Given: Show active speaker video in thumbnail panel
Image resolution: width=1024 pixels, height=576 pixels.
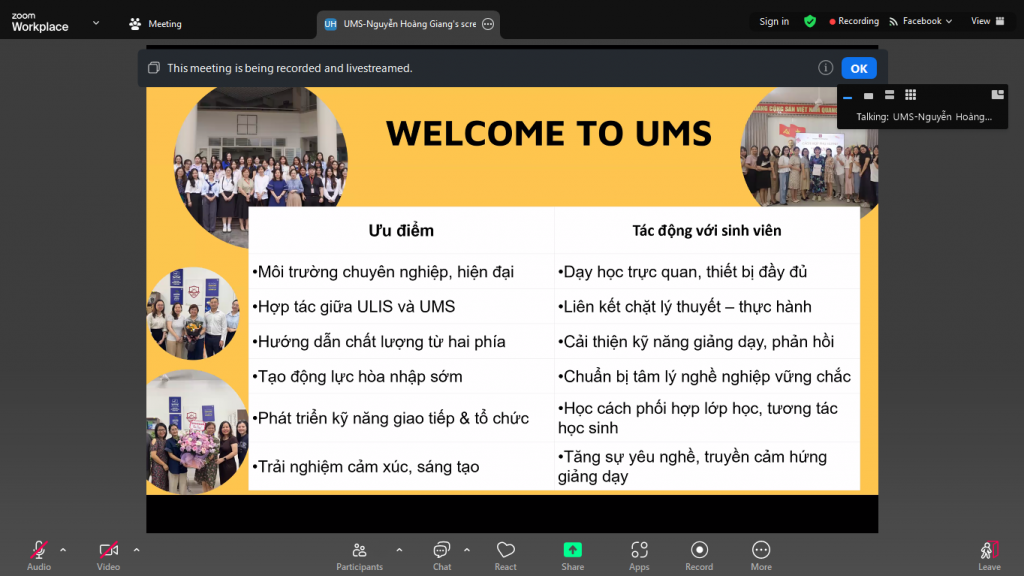Looking at the screenshot, I should [x=869, y=96].
